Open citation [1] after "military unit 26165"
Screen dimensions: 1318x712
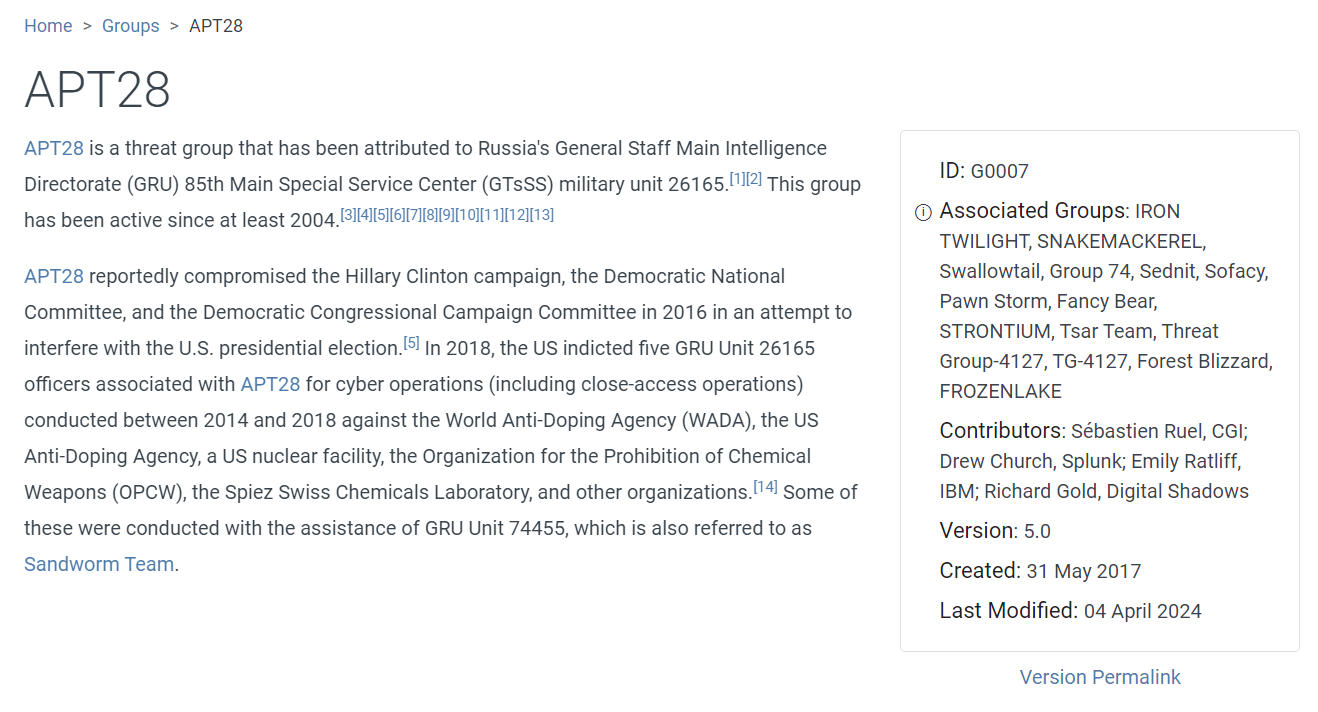[737, 179]
